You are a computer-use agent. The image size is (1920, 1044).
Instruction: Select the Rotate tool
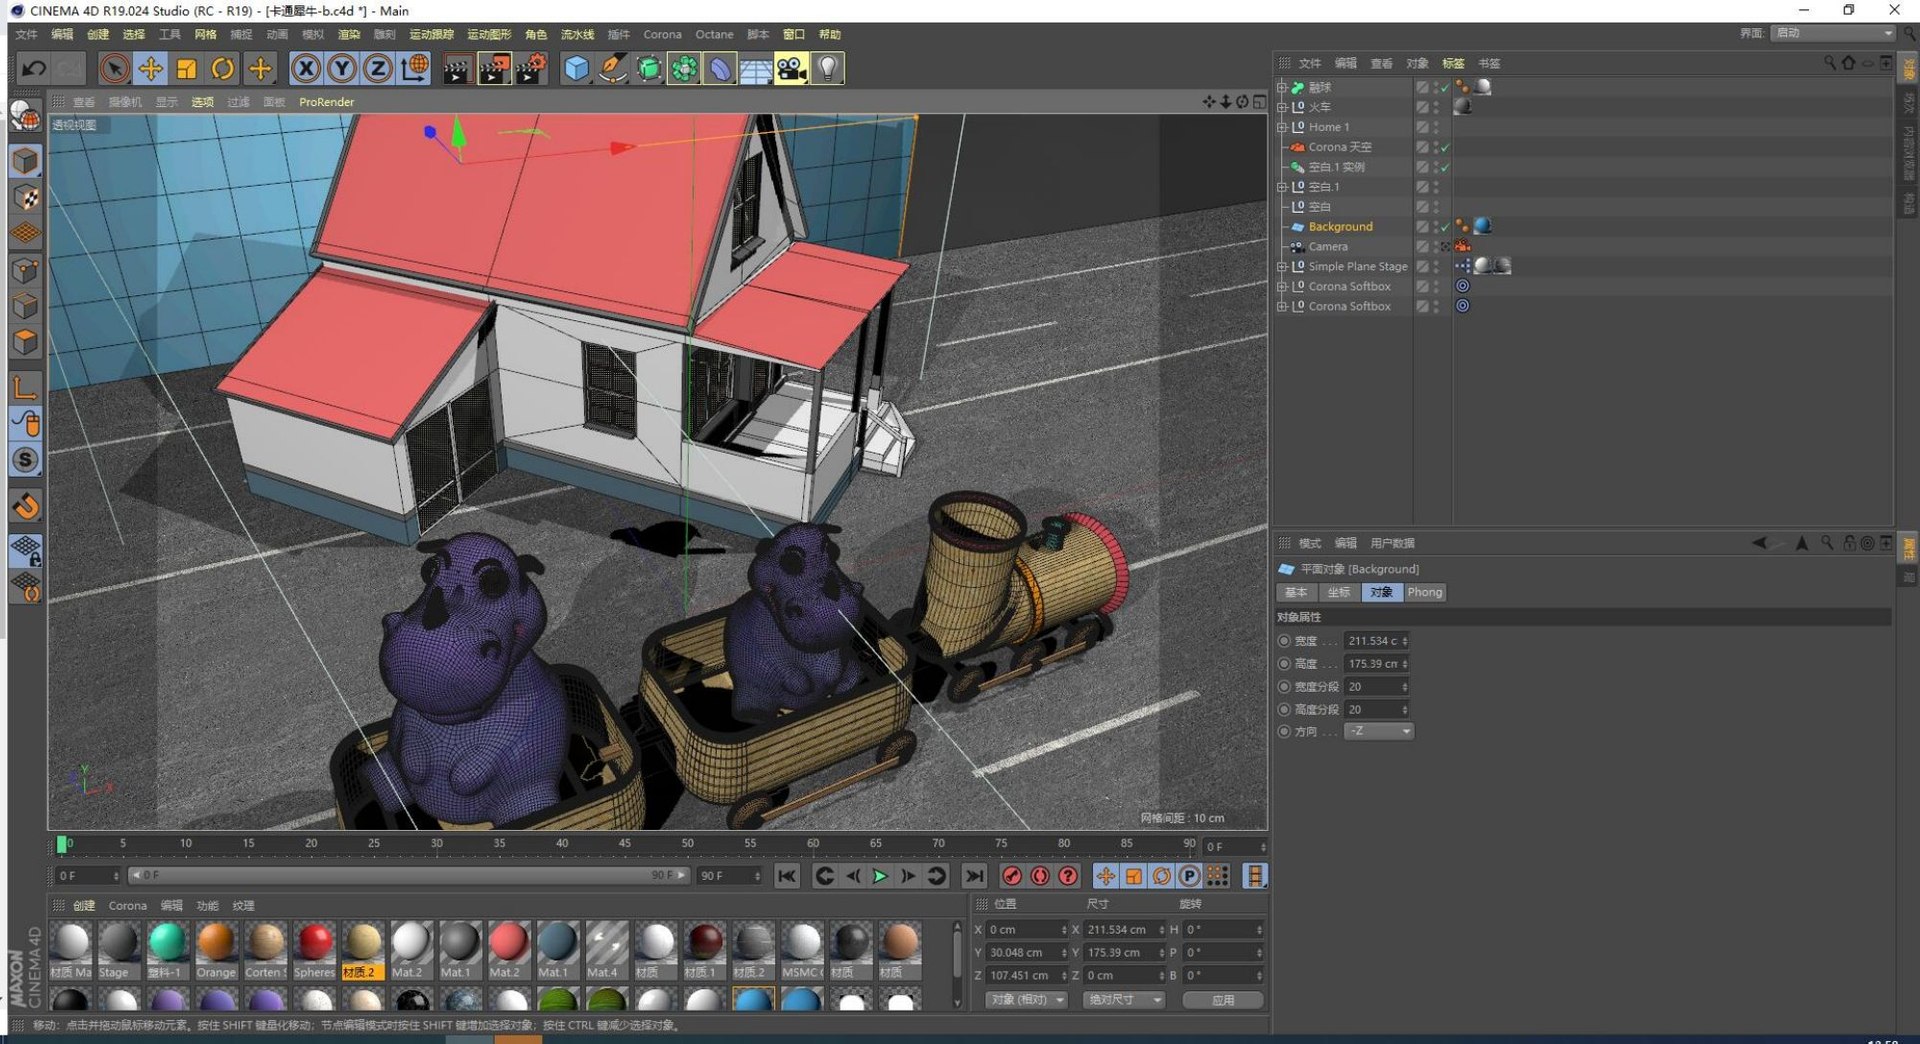point(222,68)
